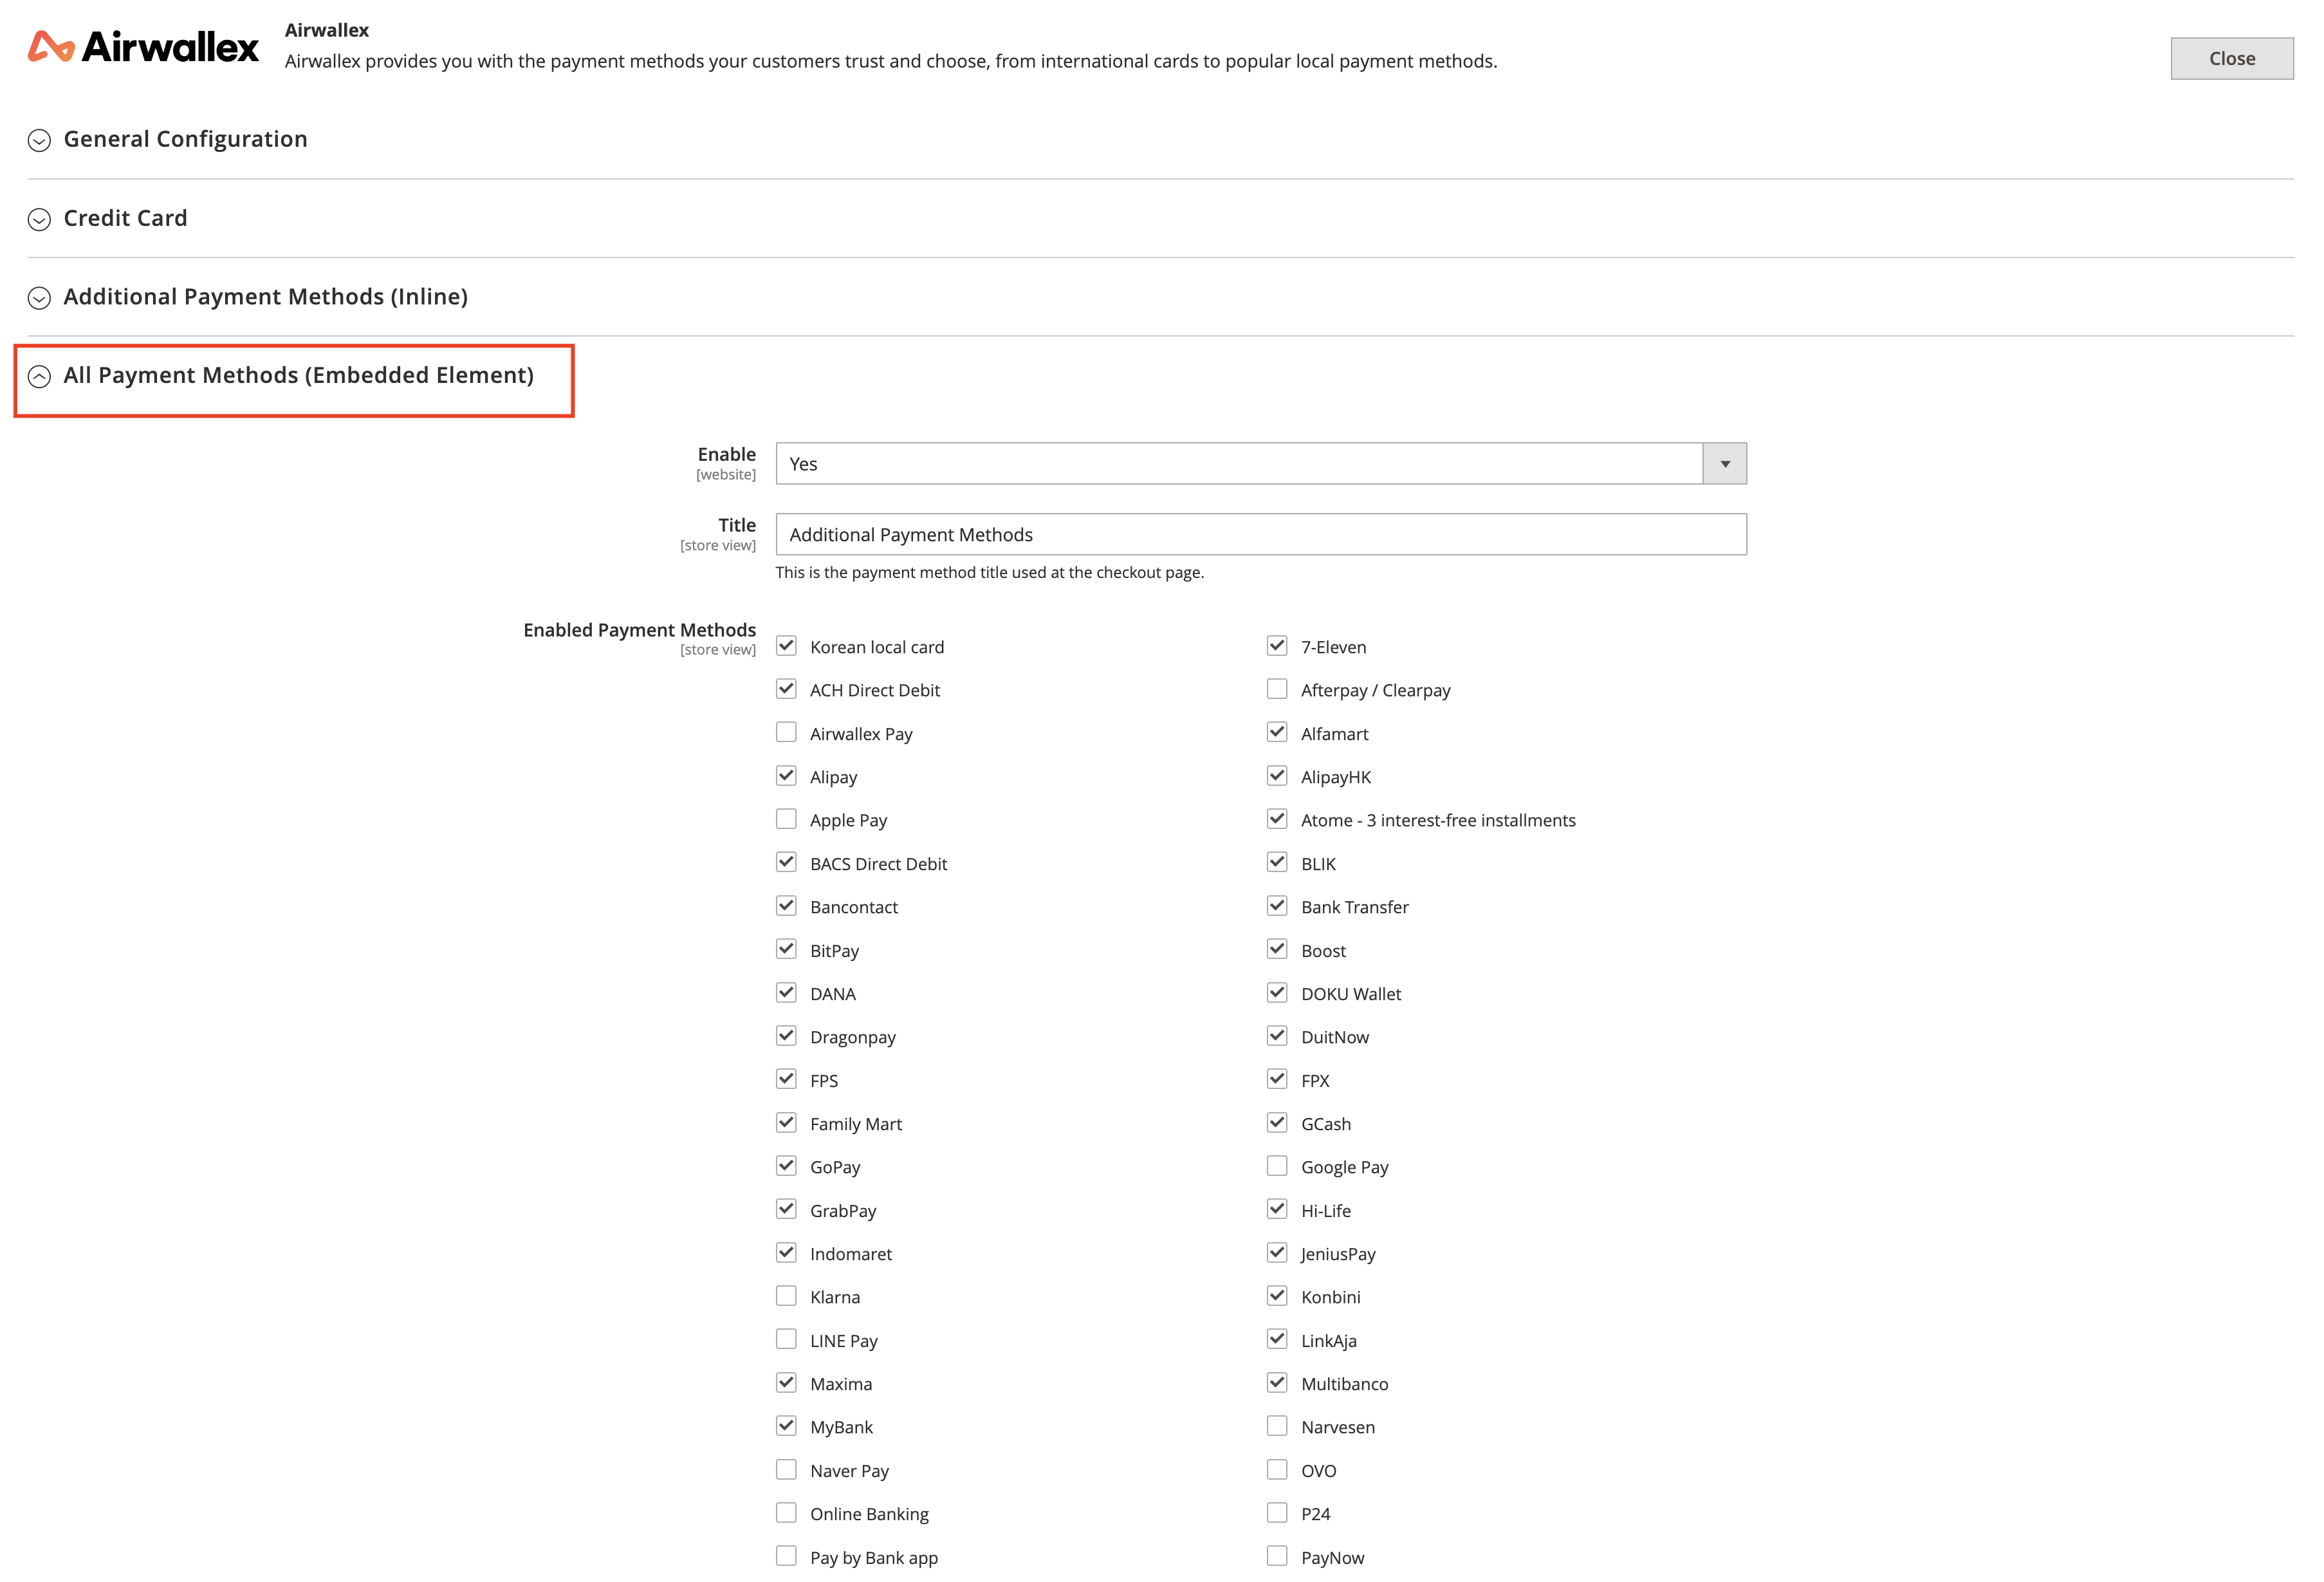Uncheck the FPS checkbox
Image resolution: width=2324 pixels, height=1582 pixels.
pos(786,1079)
